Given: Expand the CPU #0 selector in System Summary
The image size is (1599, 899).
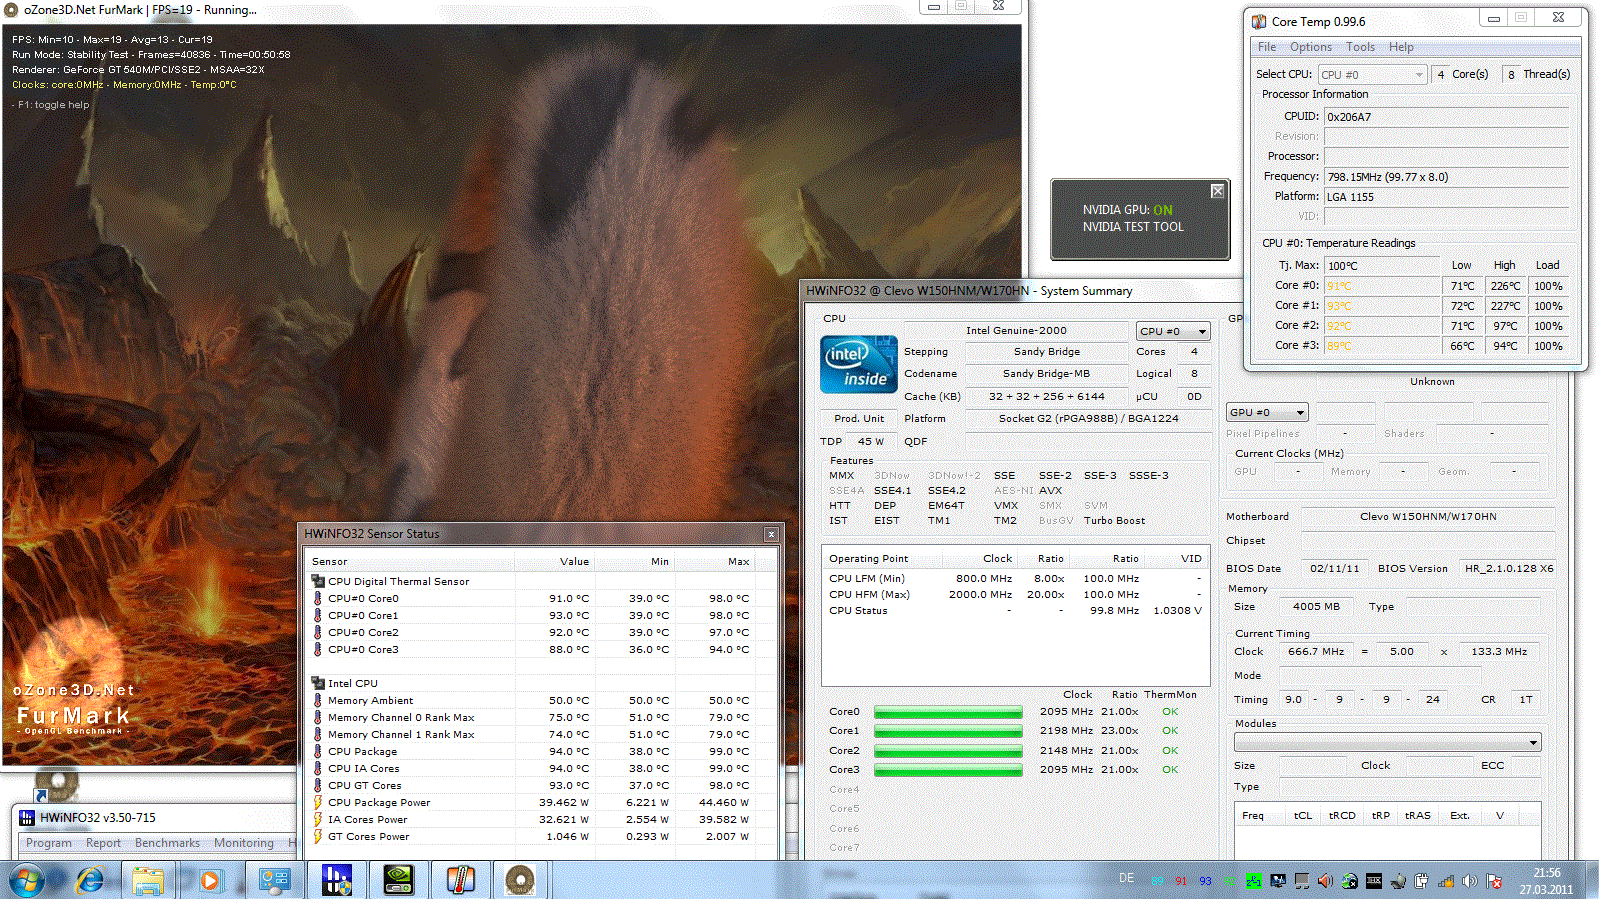Looking at the screenshot, I should pos(1173,331).
